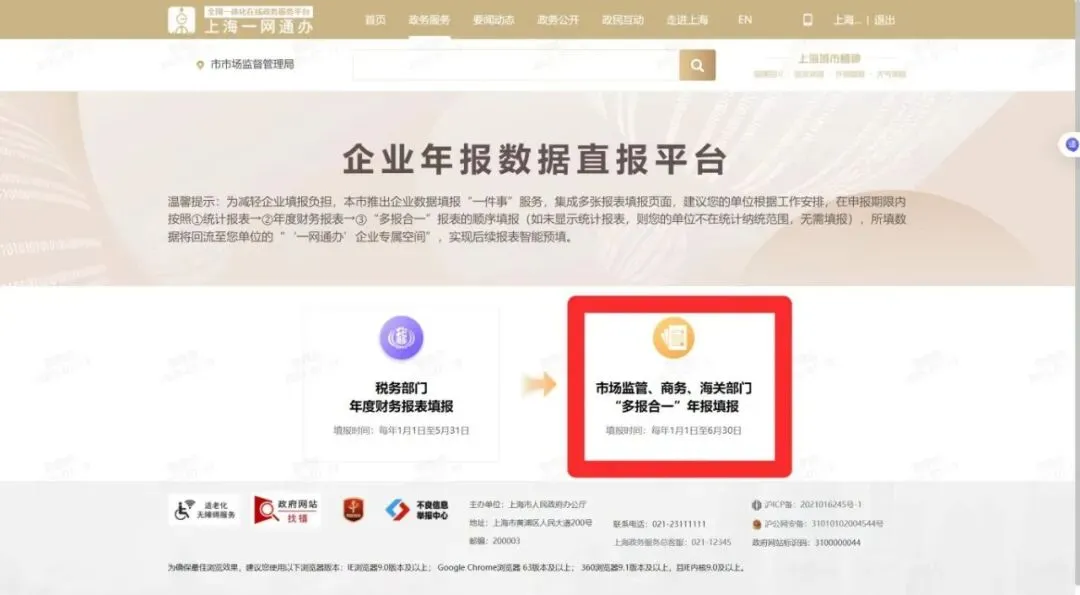
Task: Open 年度财务报表填报 card
Action: tap(402, 384)
